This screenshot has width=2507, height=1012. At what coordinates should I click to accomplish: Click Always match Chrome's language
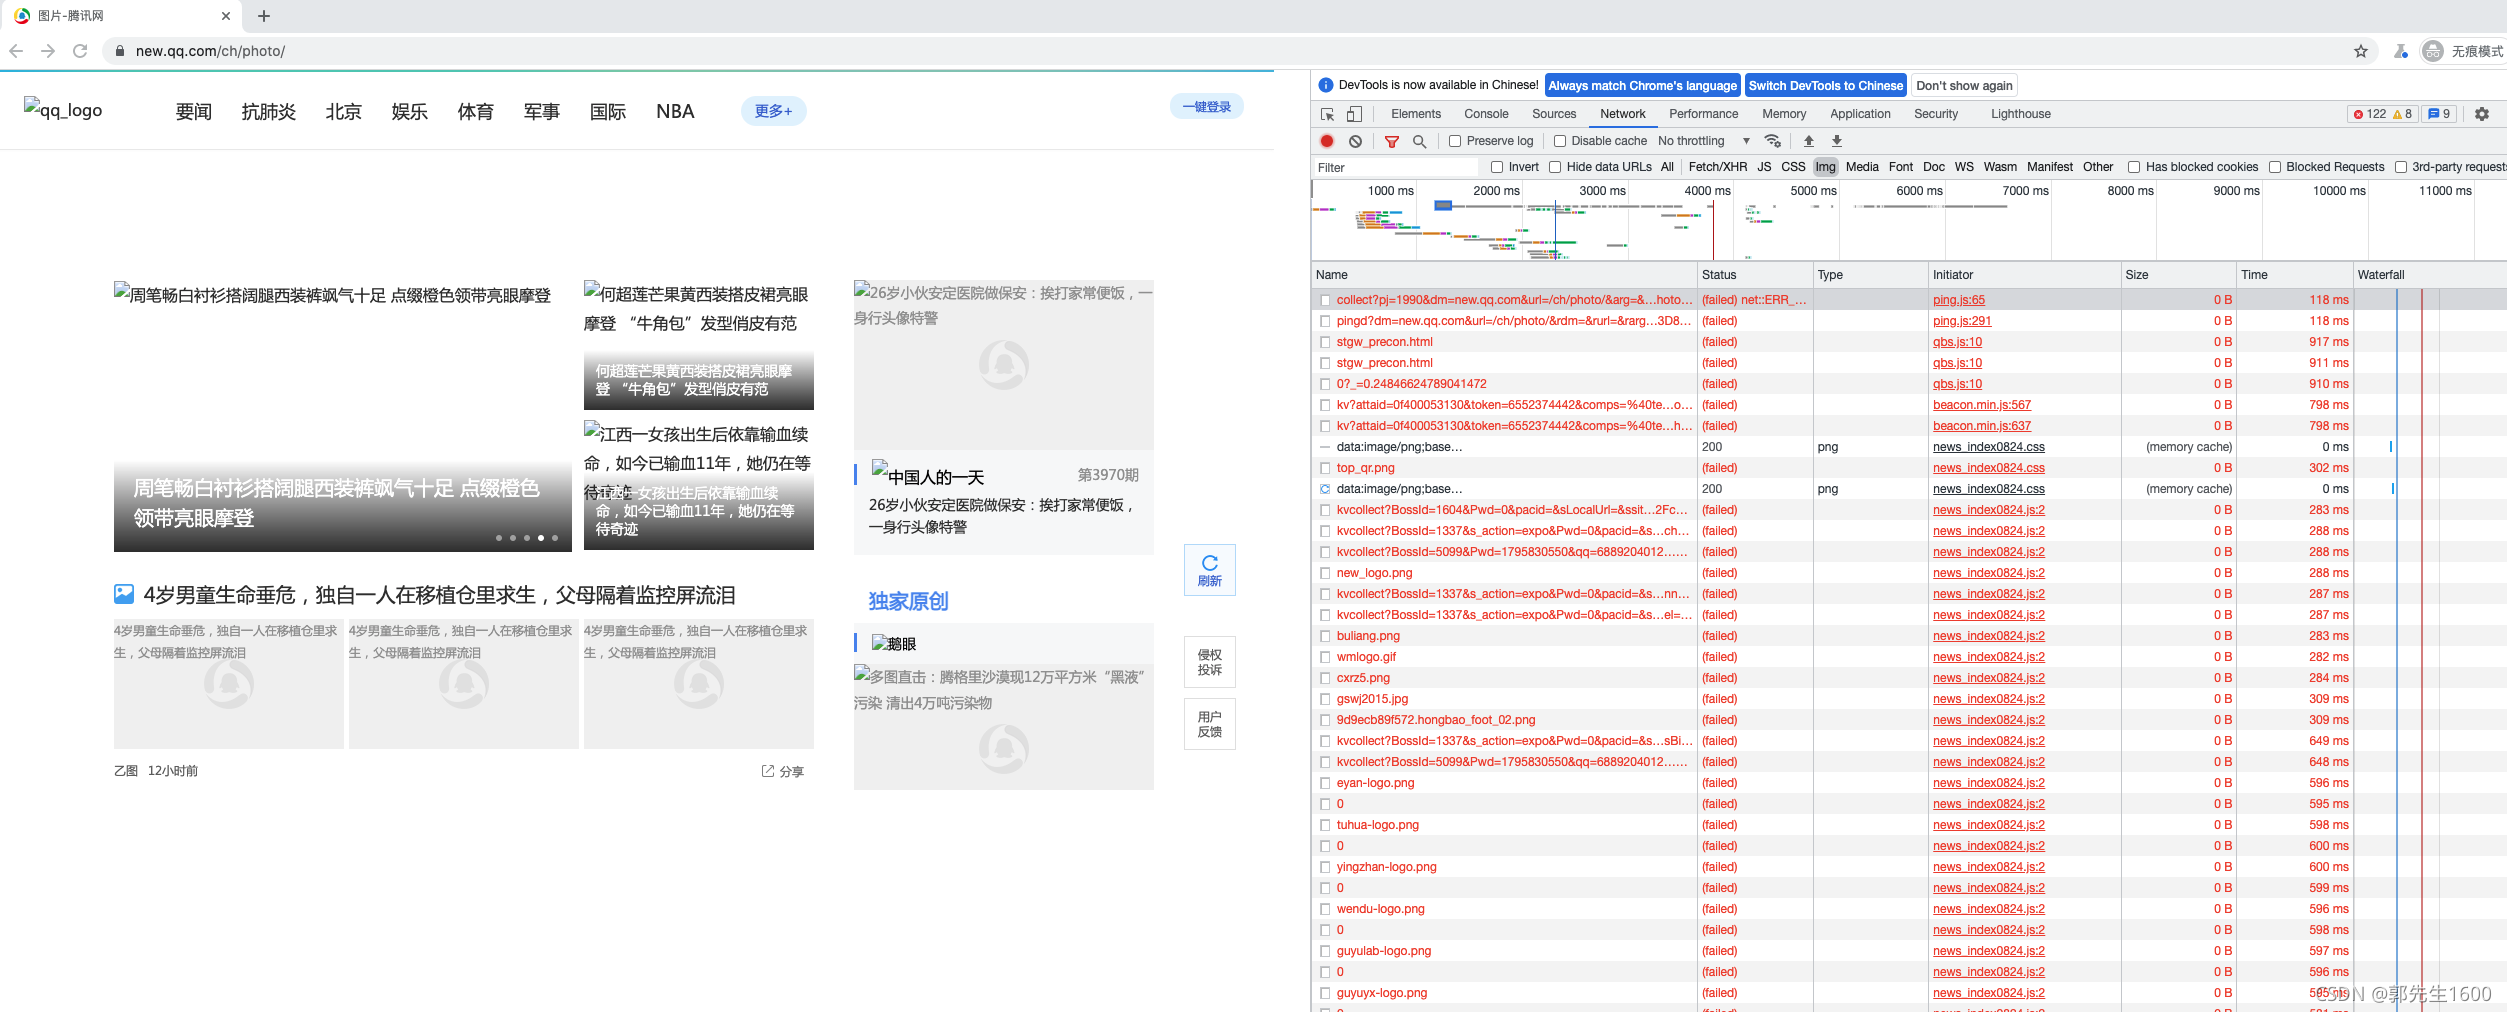click(x=1643, y=86)
